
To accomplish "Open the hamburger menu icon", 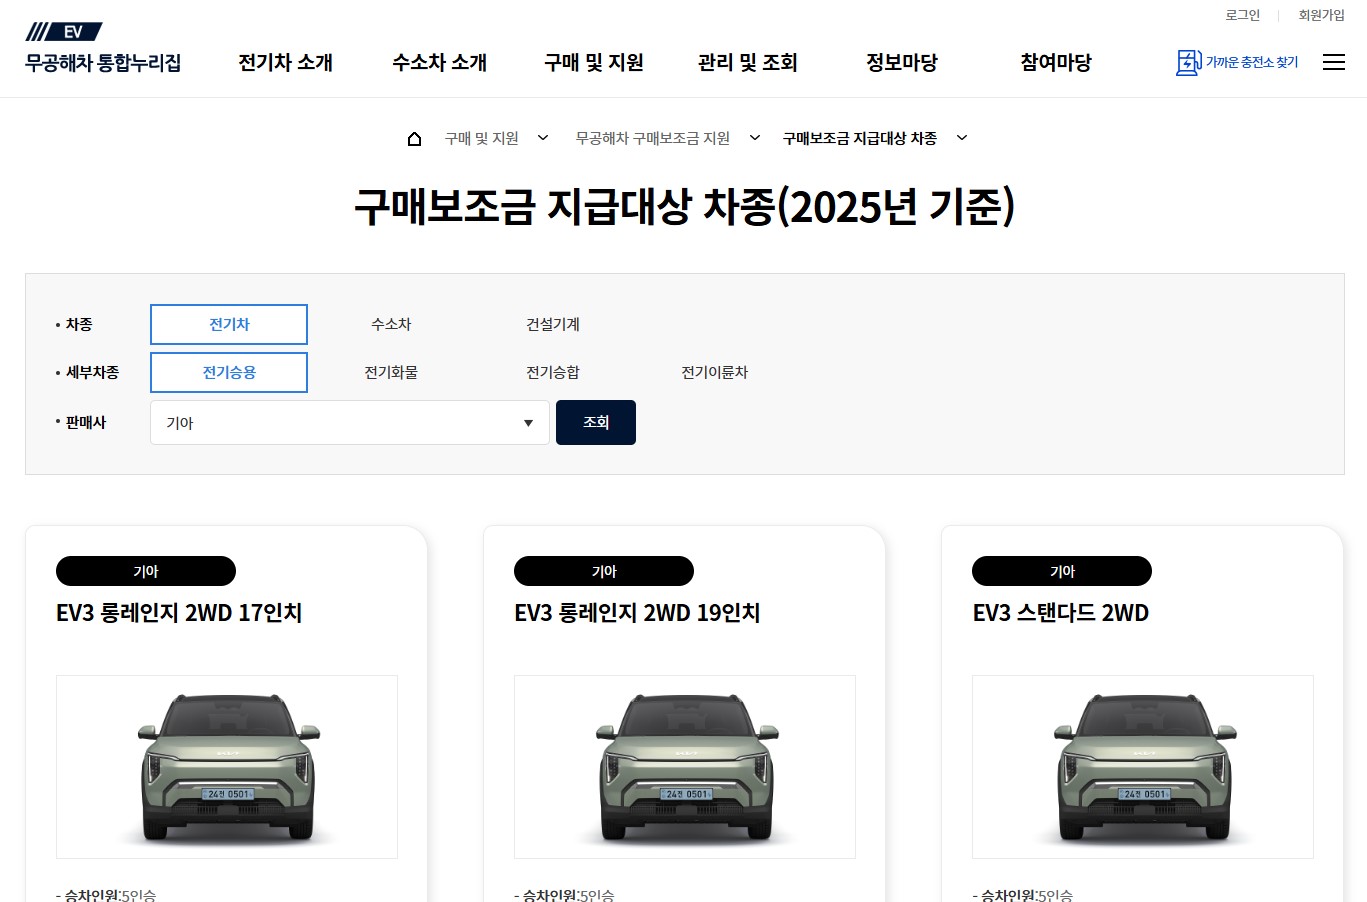I will tap(1333, 62).
